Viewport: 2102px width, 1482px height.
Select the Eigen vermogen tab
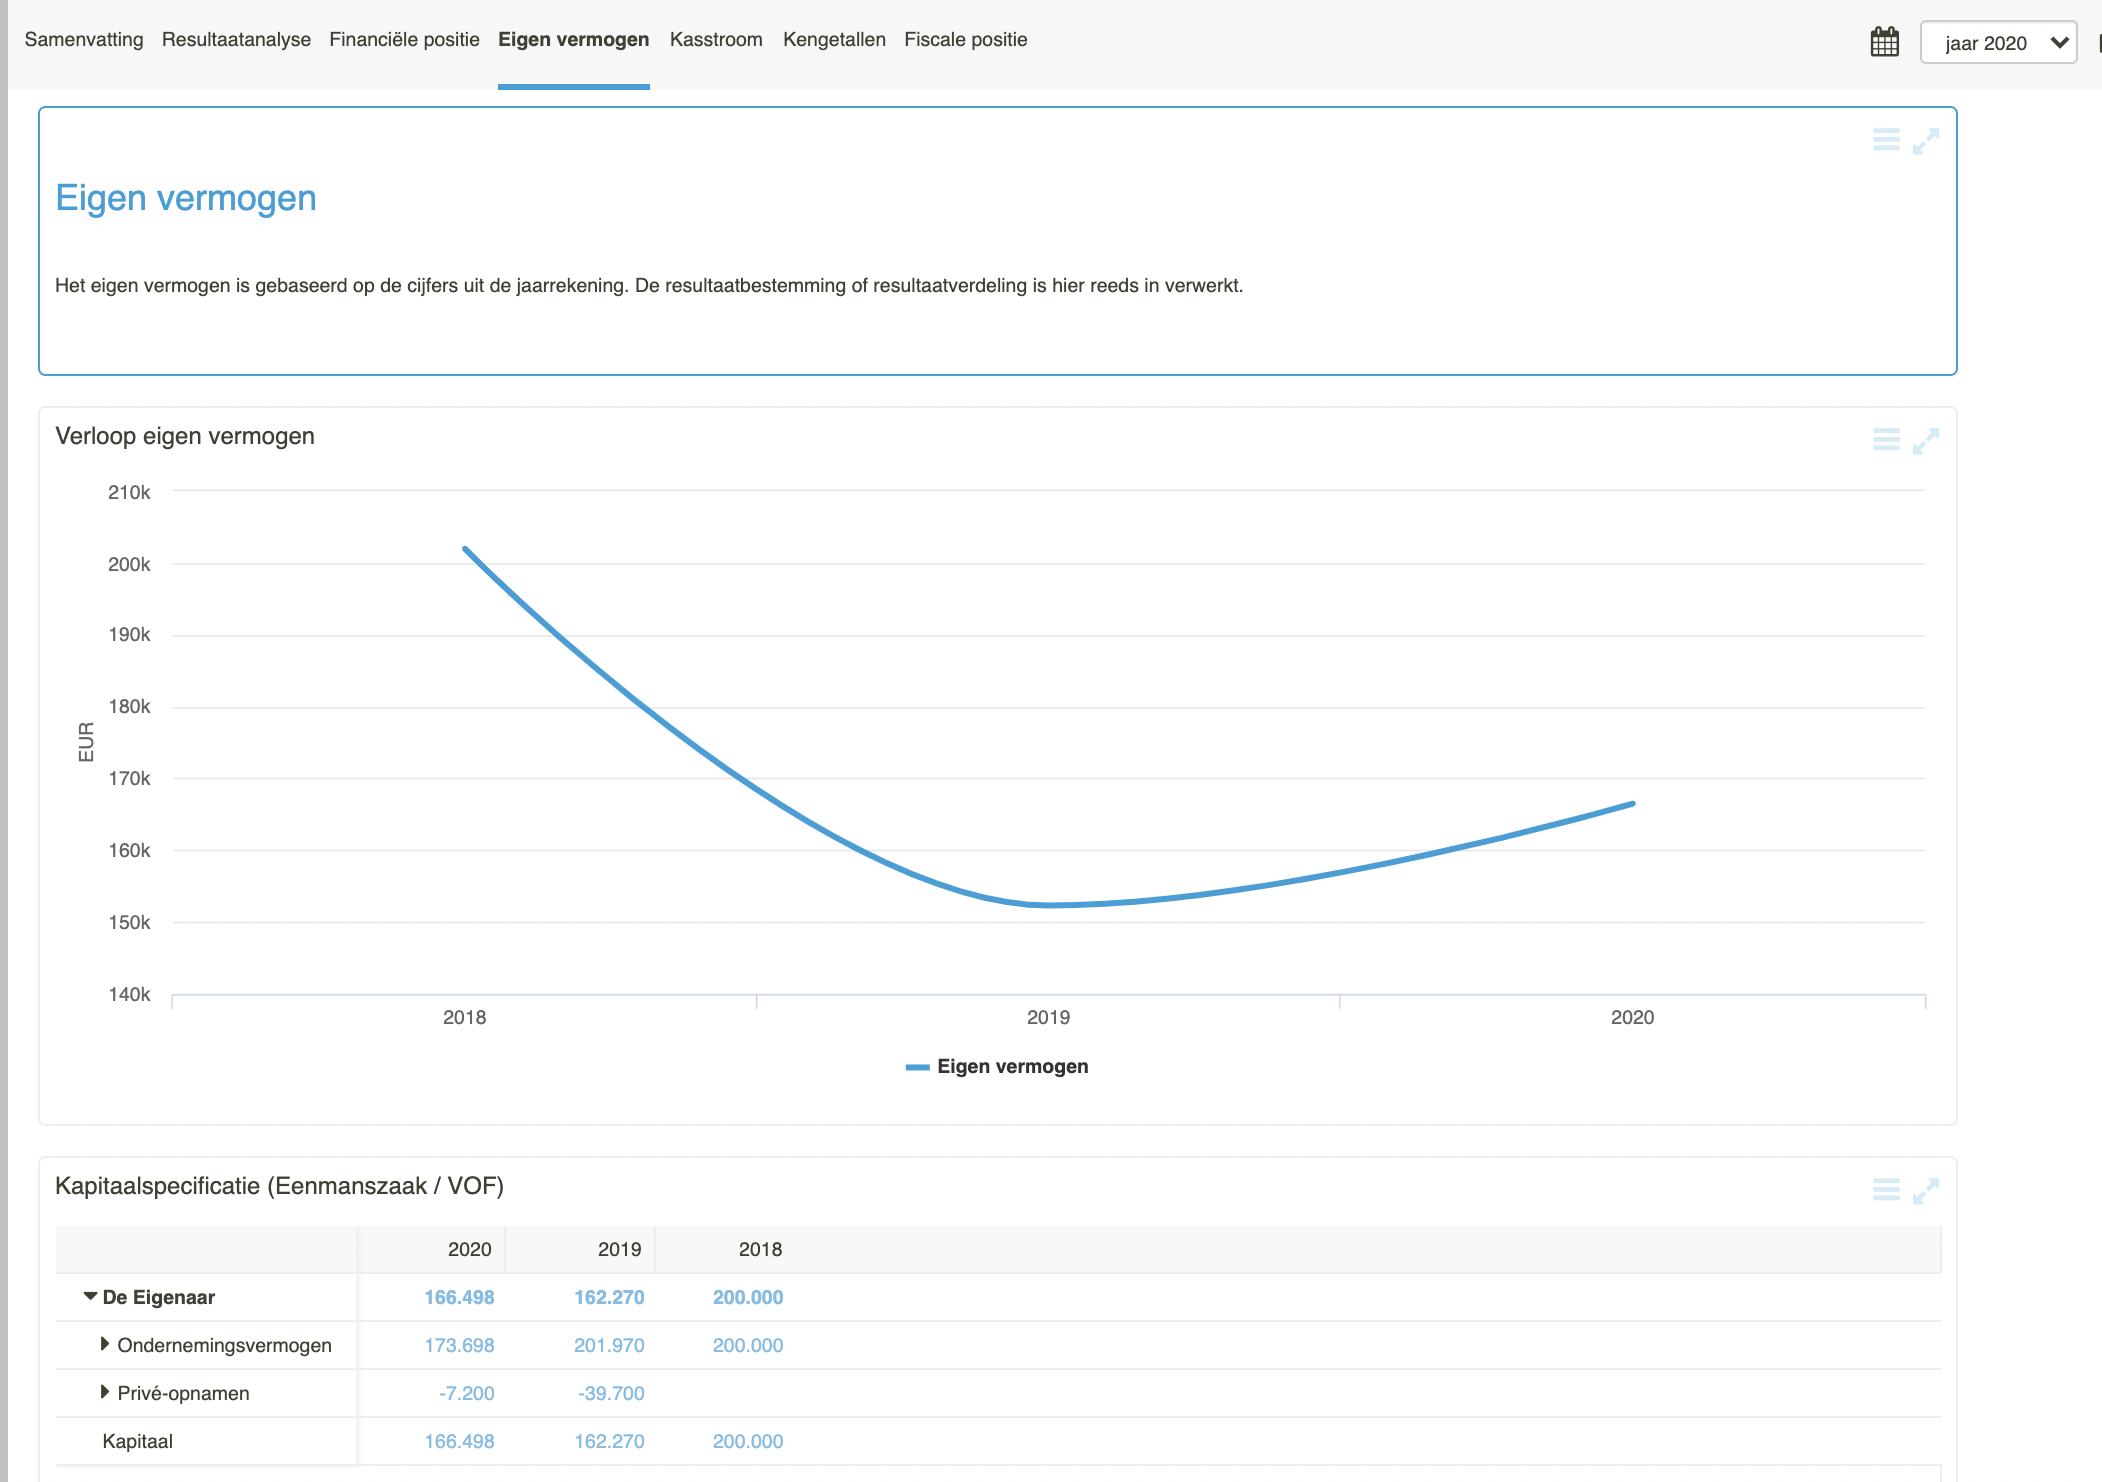[574, 40]
